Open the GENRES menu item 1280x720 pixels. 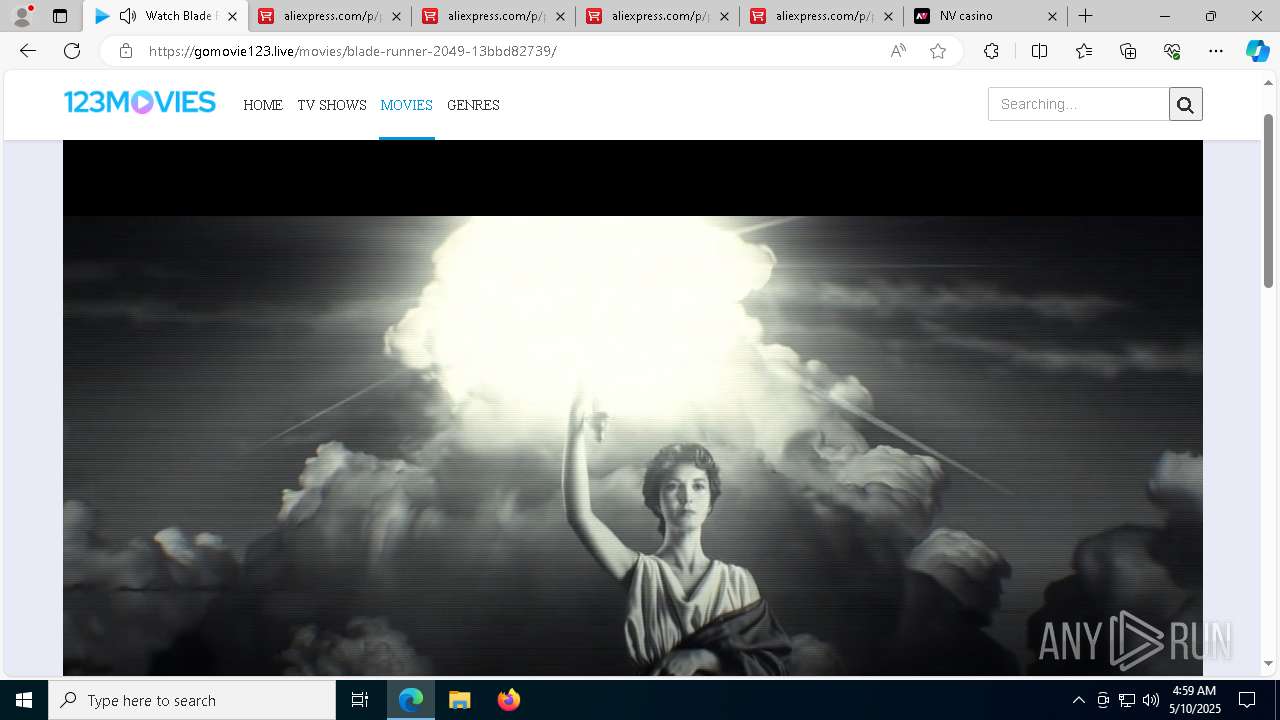pyautogui.click(x=473, y=105)
